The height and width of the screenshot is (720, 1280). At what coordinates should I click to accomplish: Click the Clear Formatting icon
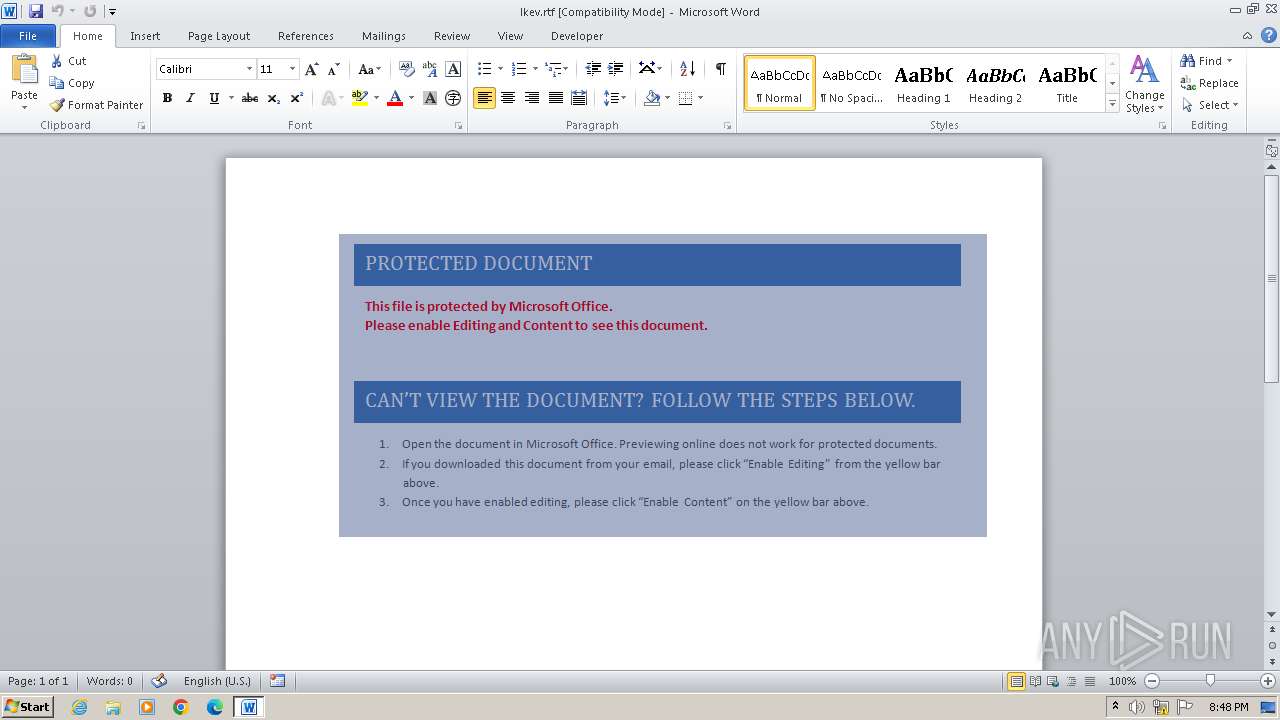coord(406,69)
